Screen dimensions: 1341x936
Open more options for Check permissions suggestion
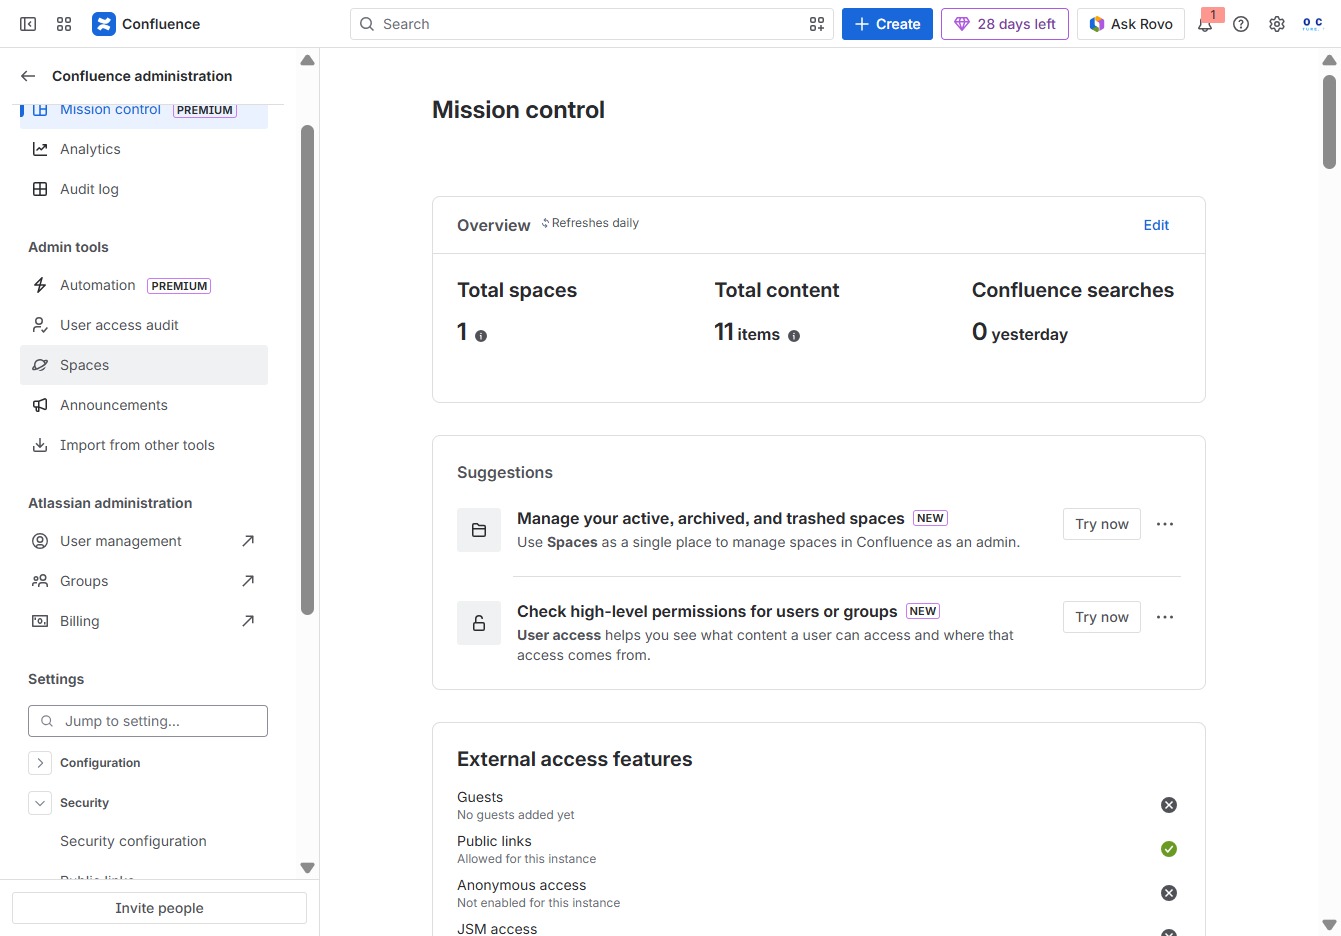pos(1165,617)
